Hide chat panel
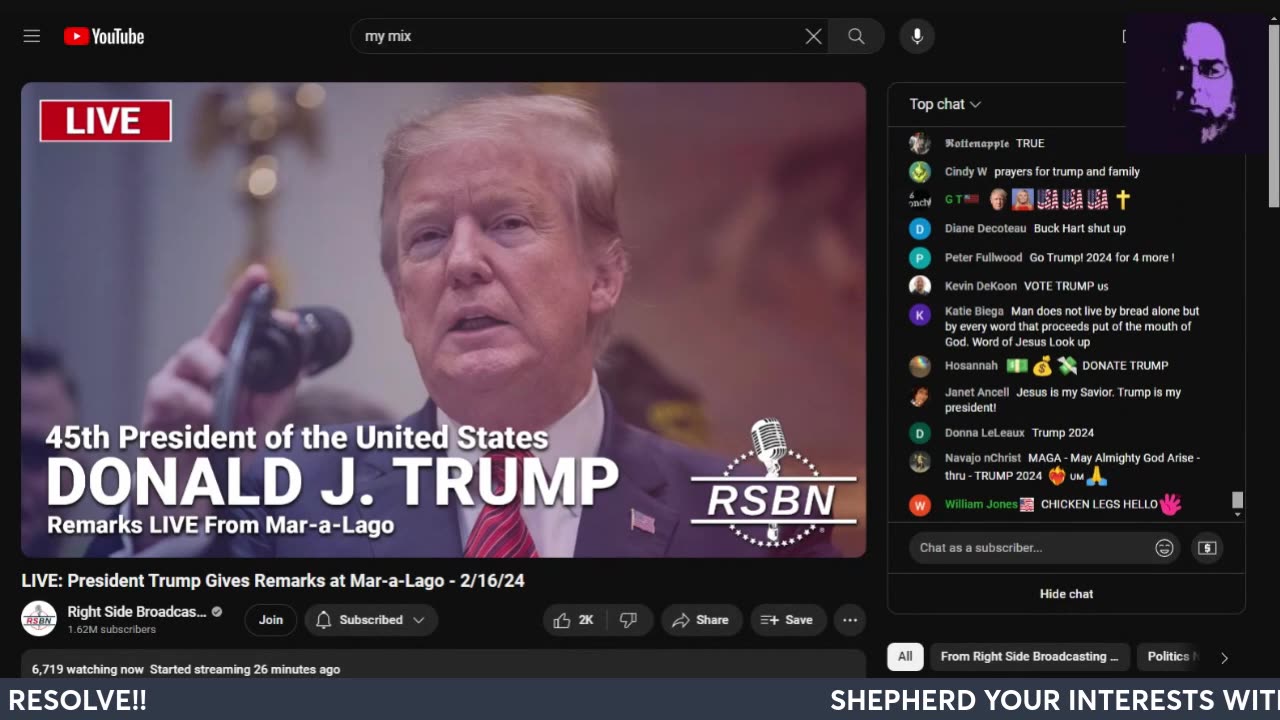This screenshot has height=720, width=1280. coord(1066,594)
